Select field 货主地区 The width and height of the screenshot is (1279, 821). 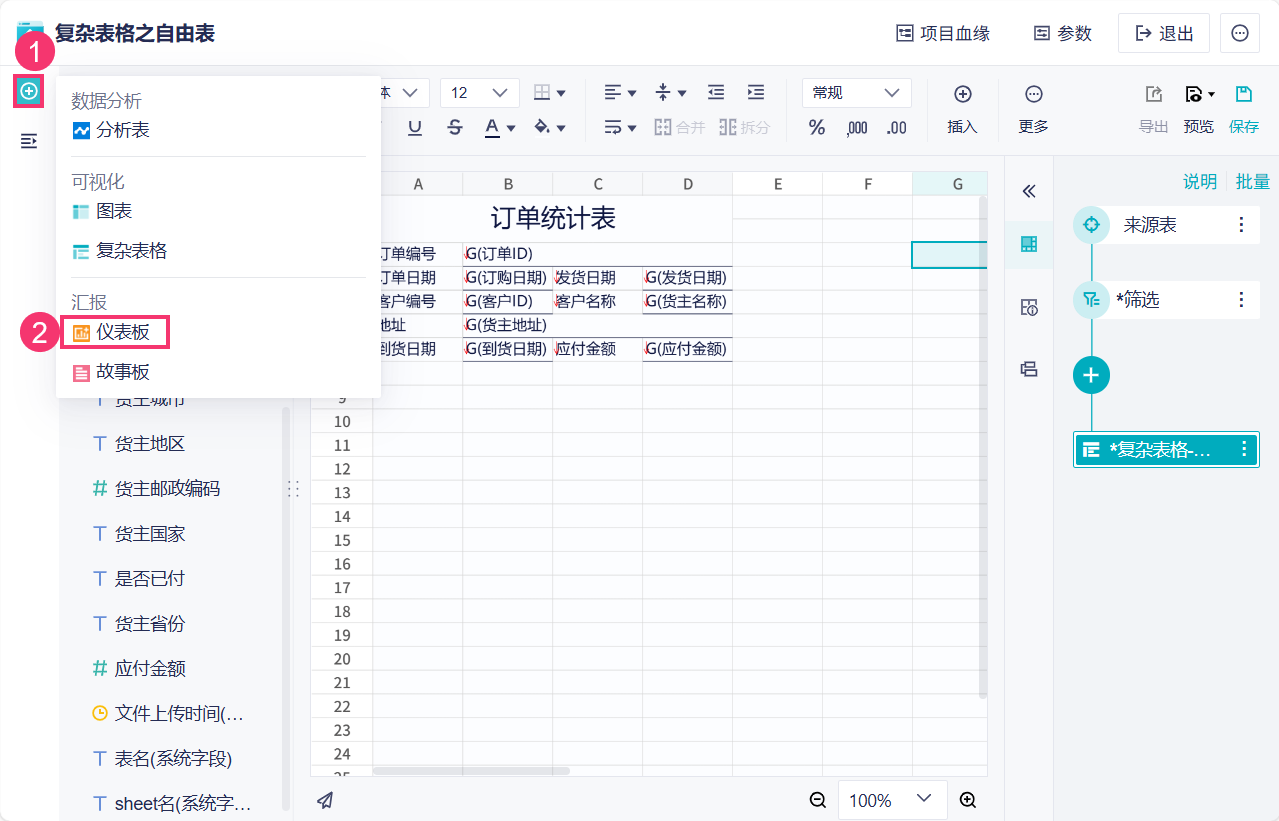point(139,443)
